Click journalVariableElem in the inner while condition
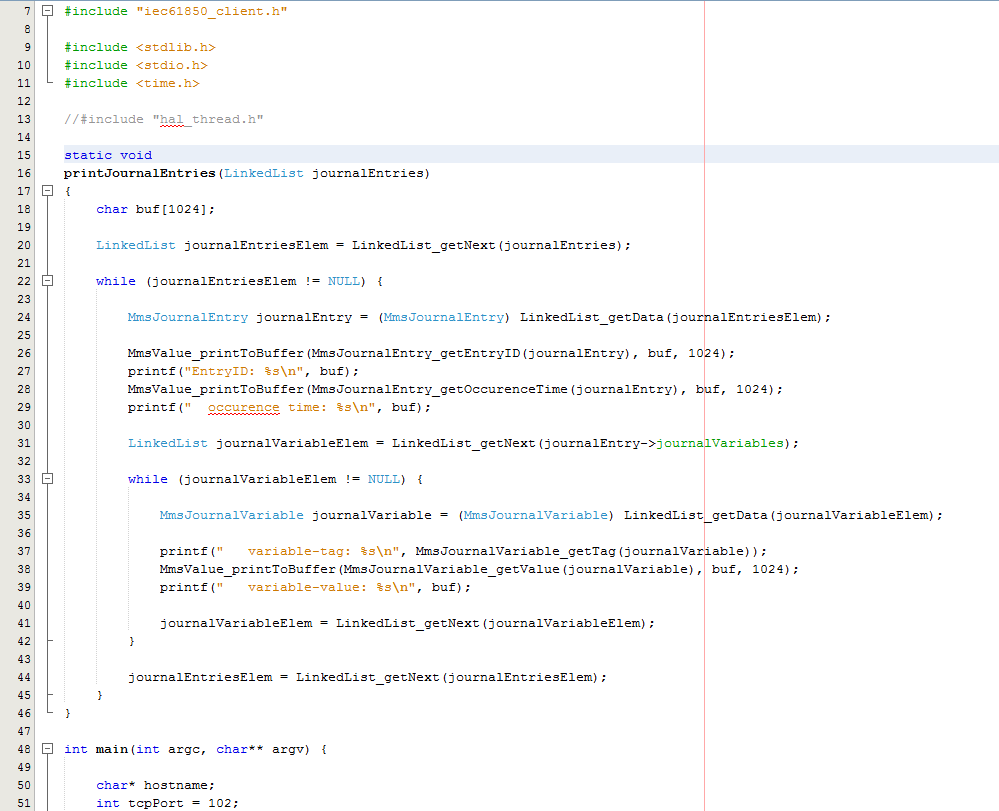The height and width of the screenshot is (811, 999). 260,479
